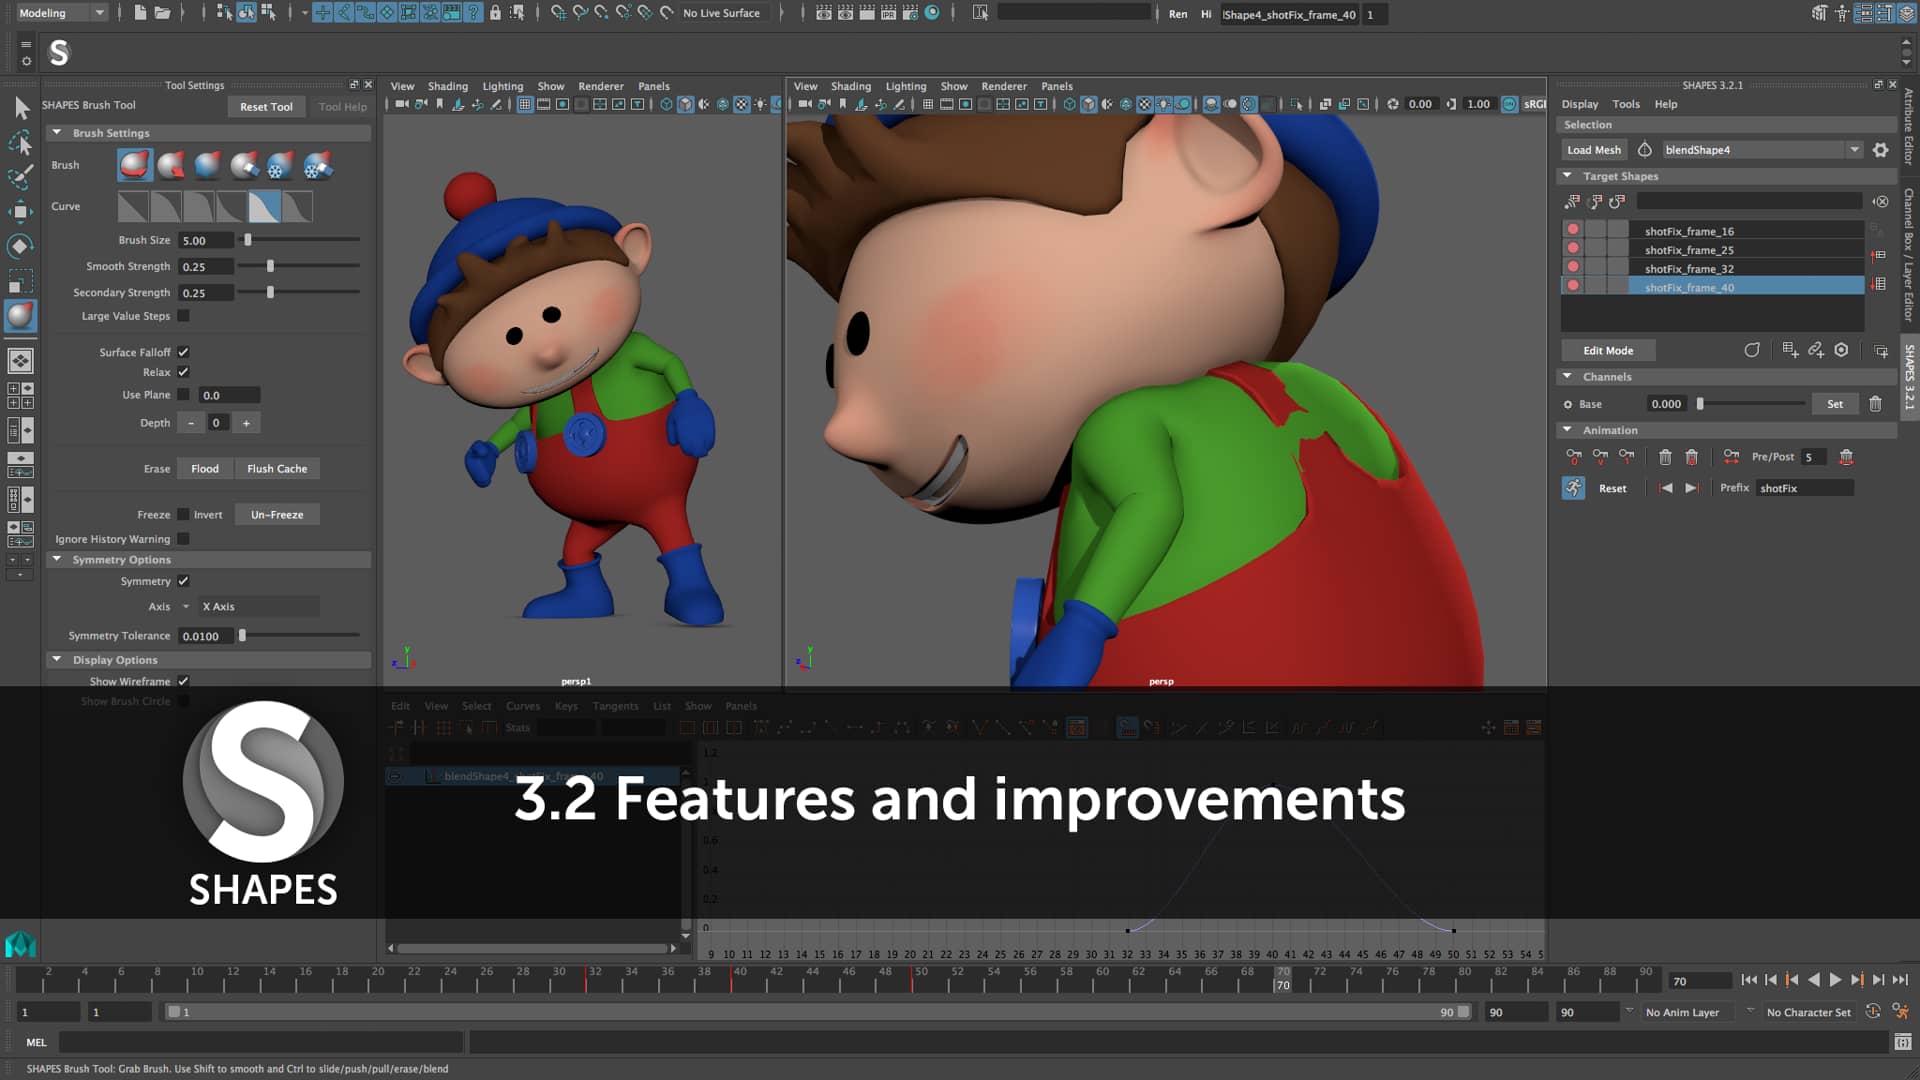
Task: Select the Grab brush in Brush Settings
Action: coord(134,165)
